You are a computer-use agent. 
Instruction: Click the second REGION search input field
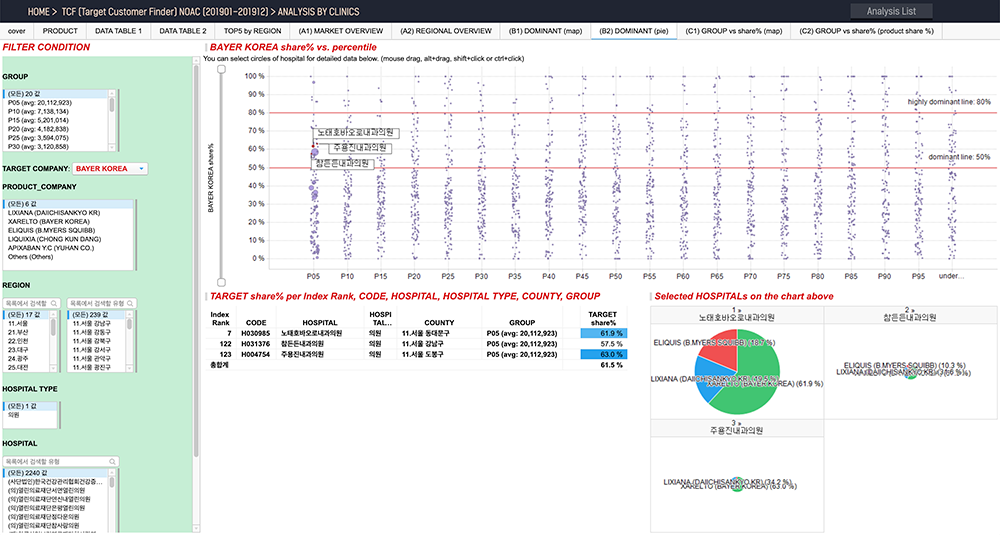[x=101, y=304]
